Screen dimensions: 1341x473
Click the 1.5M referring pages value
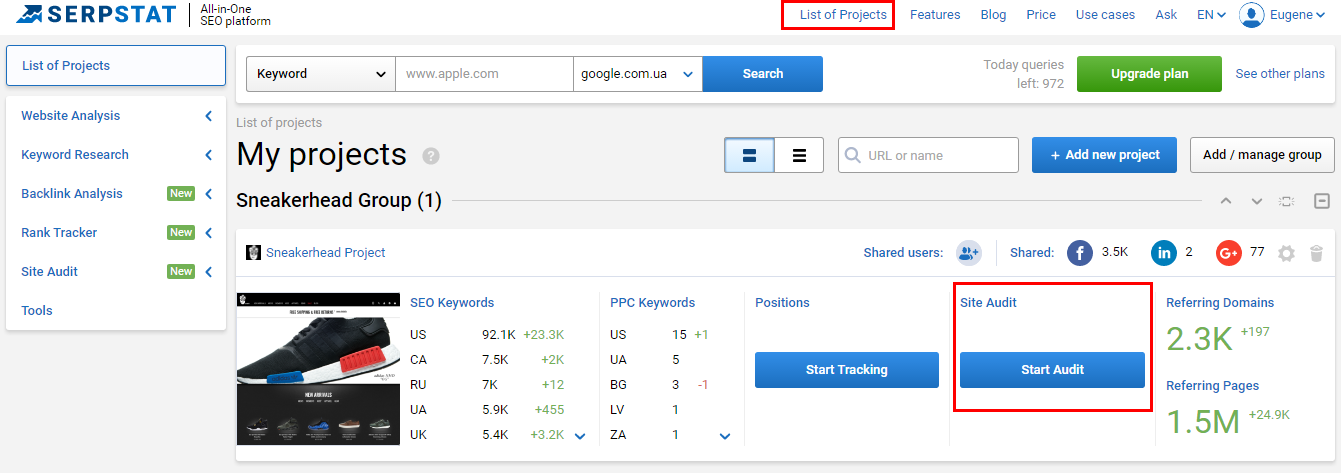point(1203,421)
